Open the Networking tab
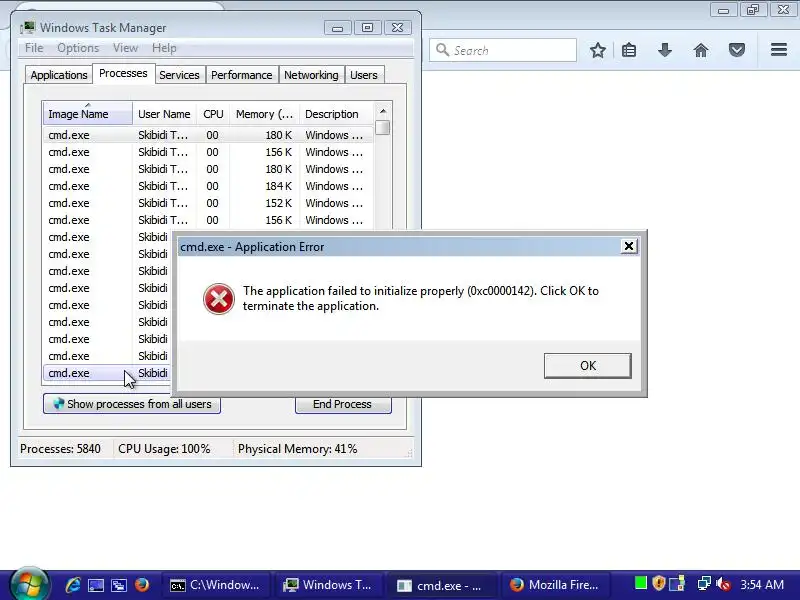The image size is (800, 600). tap(311, 75)
